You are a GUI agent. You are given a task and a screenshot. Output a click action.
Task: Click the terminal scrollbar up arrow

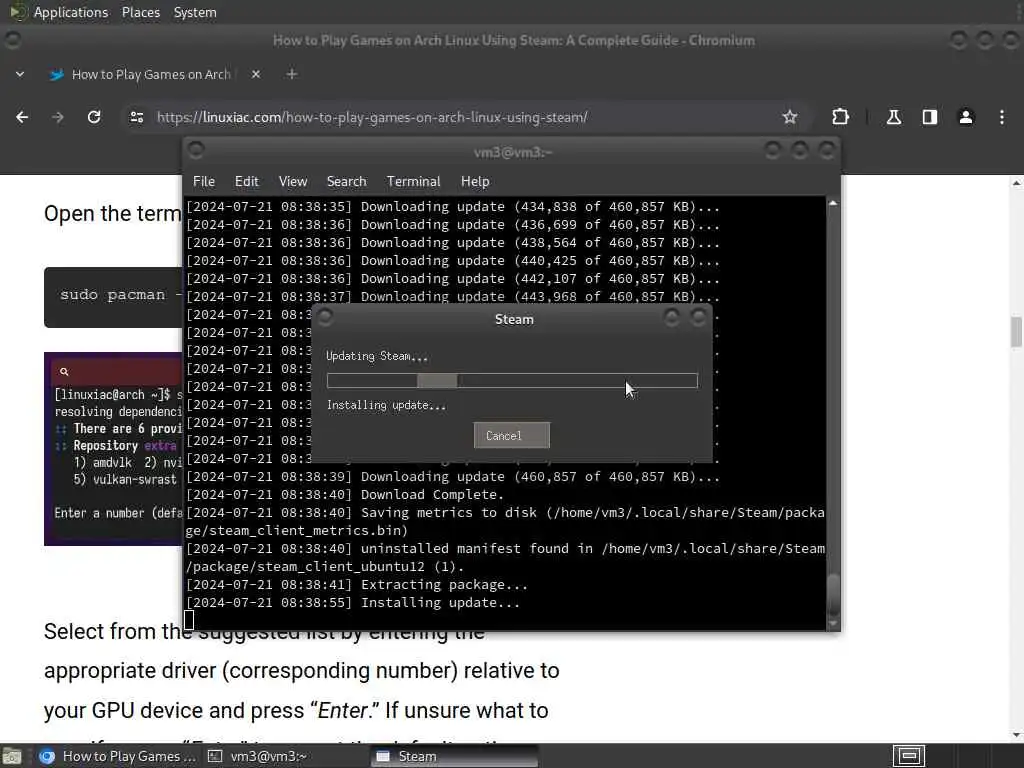(x=833, y=203)
